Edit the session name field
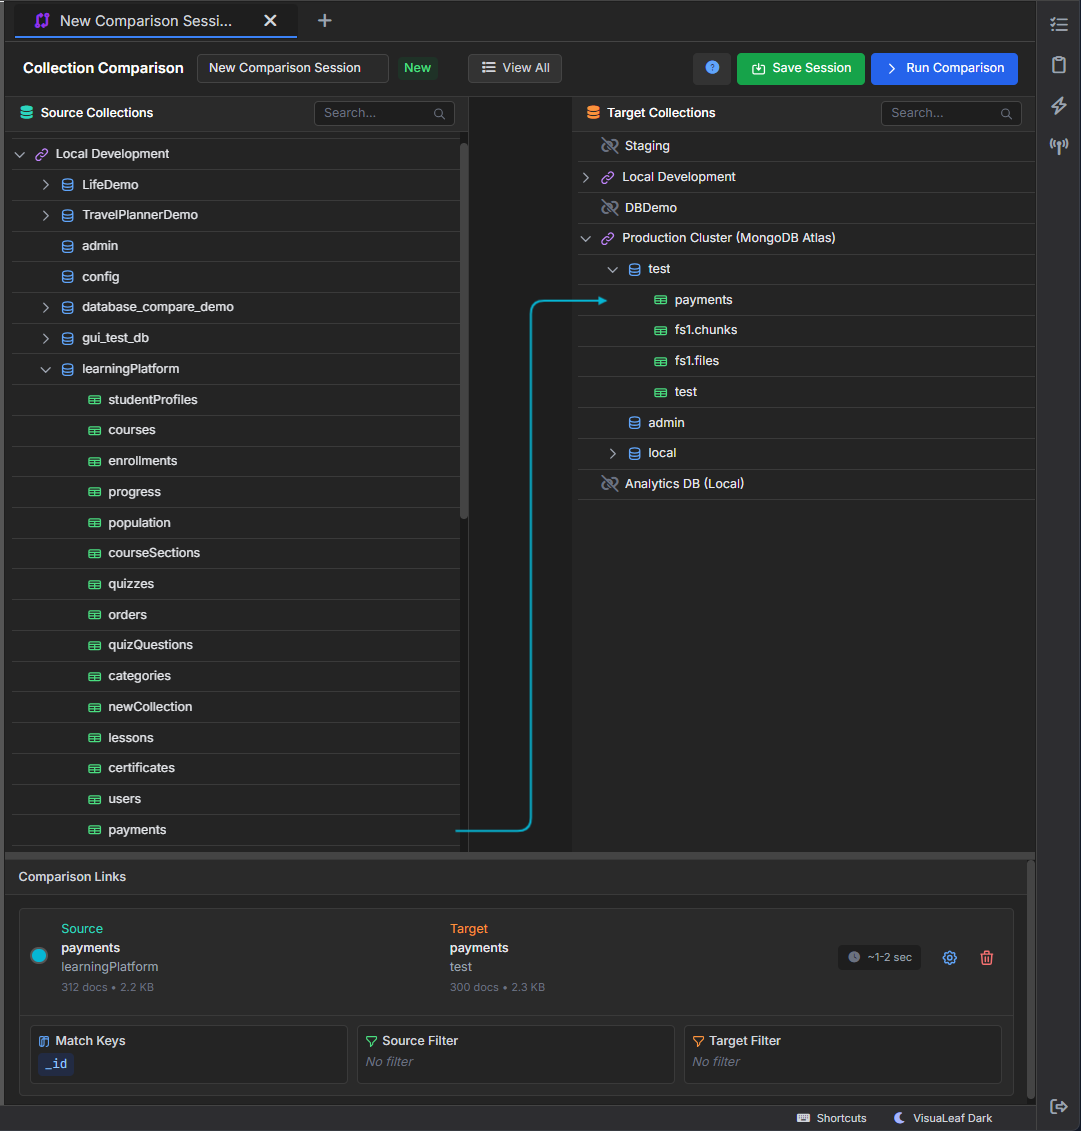Image resolution: width=1081 pixels, height=1131 pixels. (293, 69)
